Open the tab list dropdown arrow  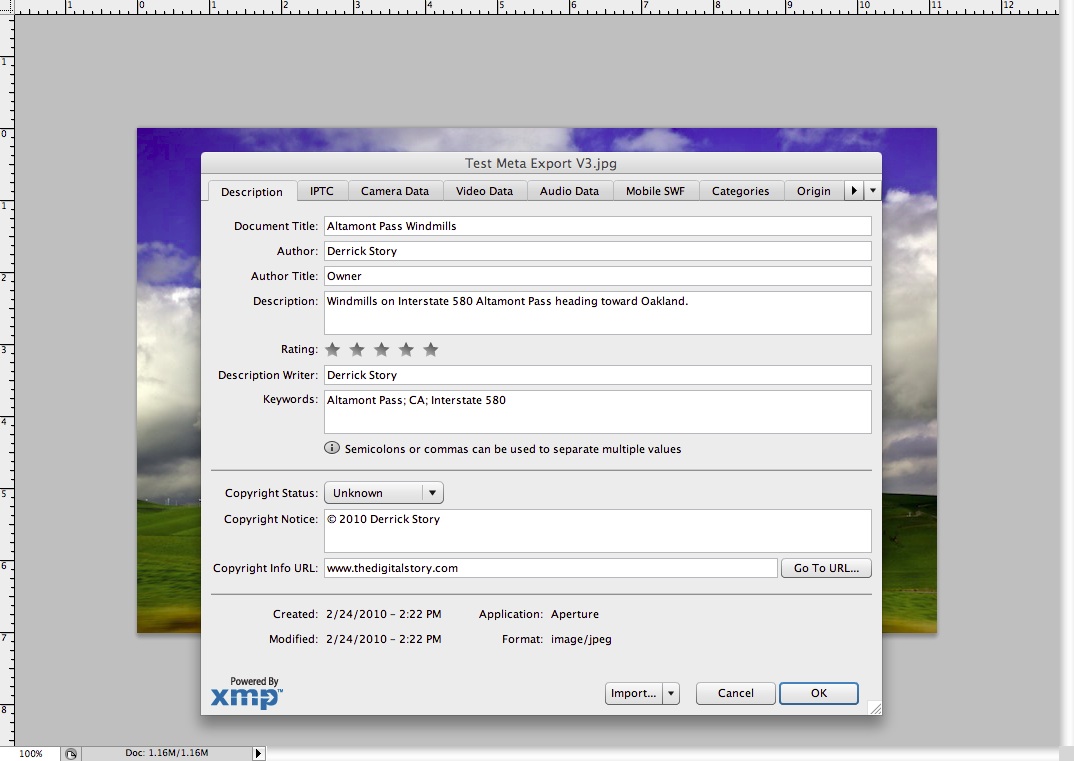coord(873,191)
